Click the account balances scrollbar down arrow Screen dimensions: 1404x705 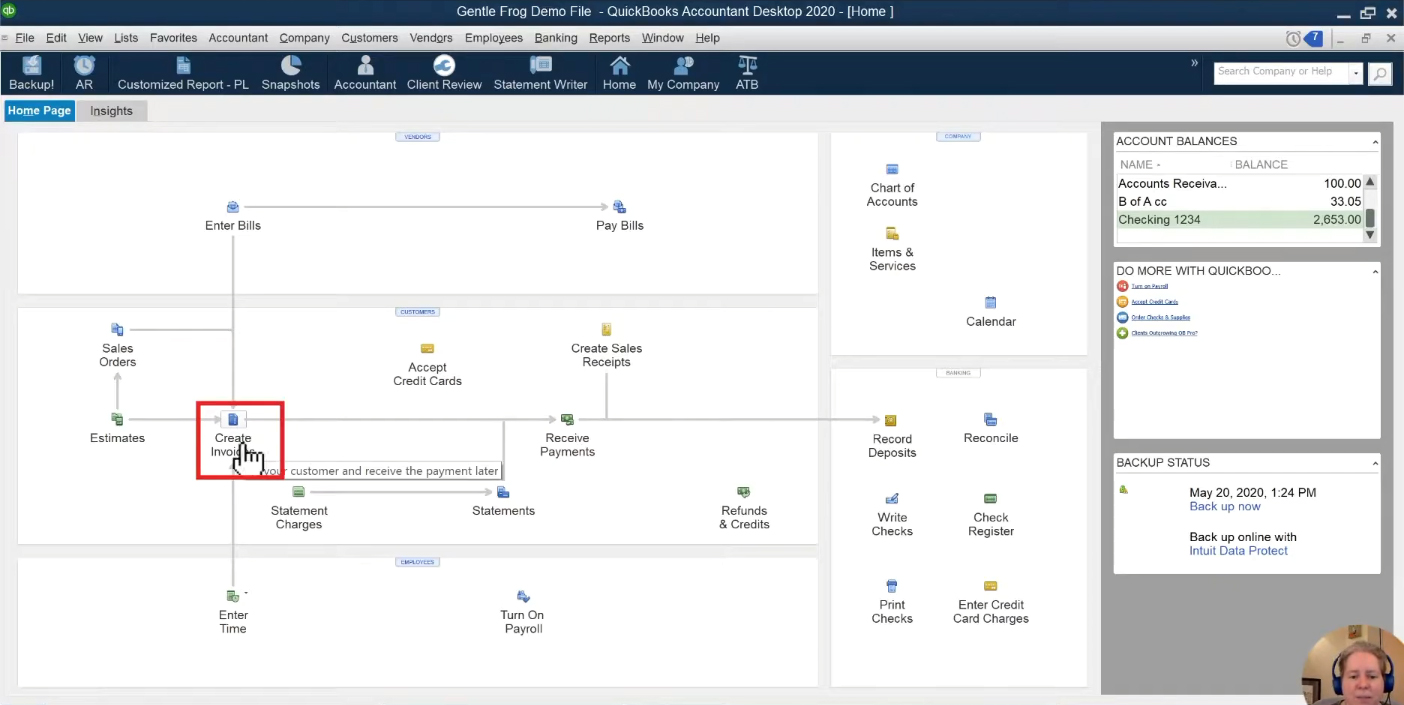[x=1370, y=236]
